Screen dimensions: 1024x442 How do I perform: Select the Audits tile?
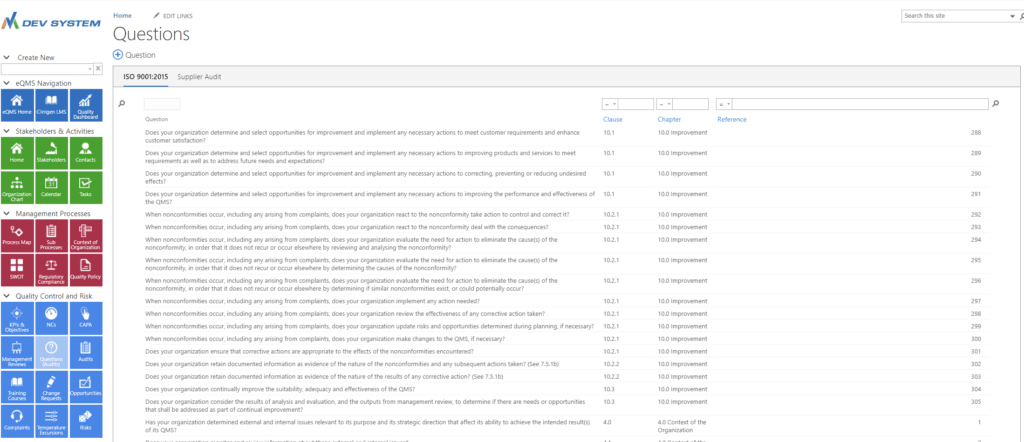click(85, 353)
